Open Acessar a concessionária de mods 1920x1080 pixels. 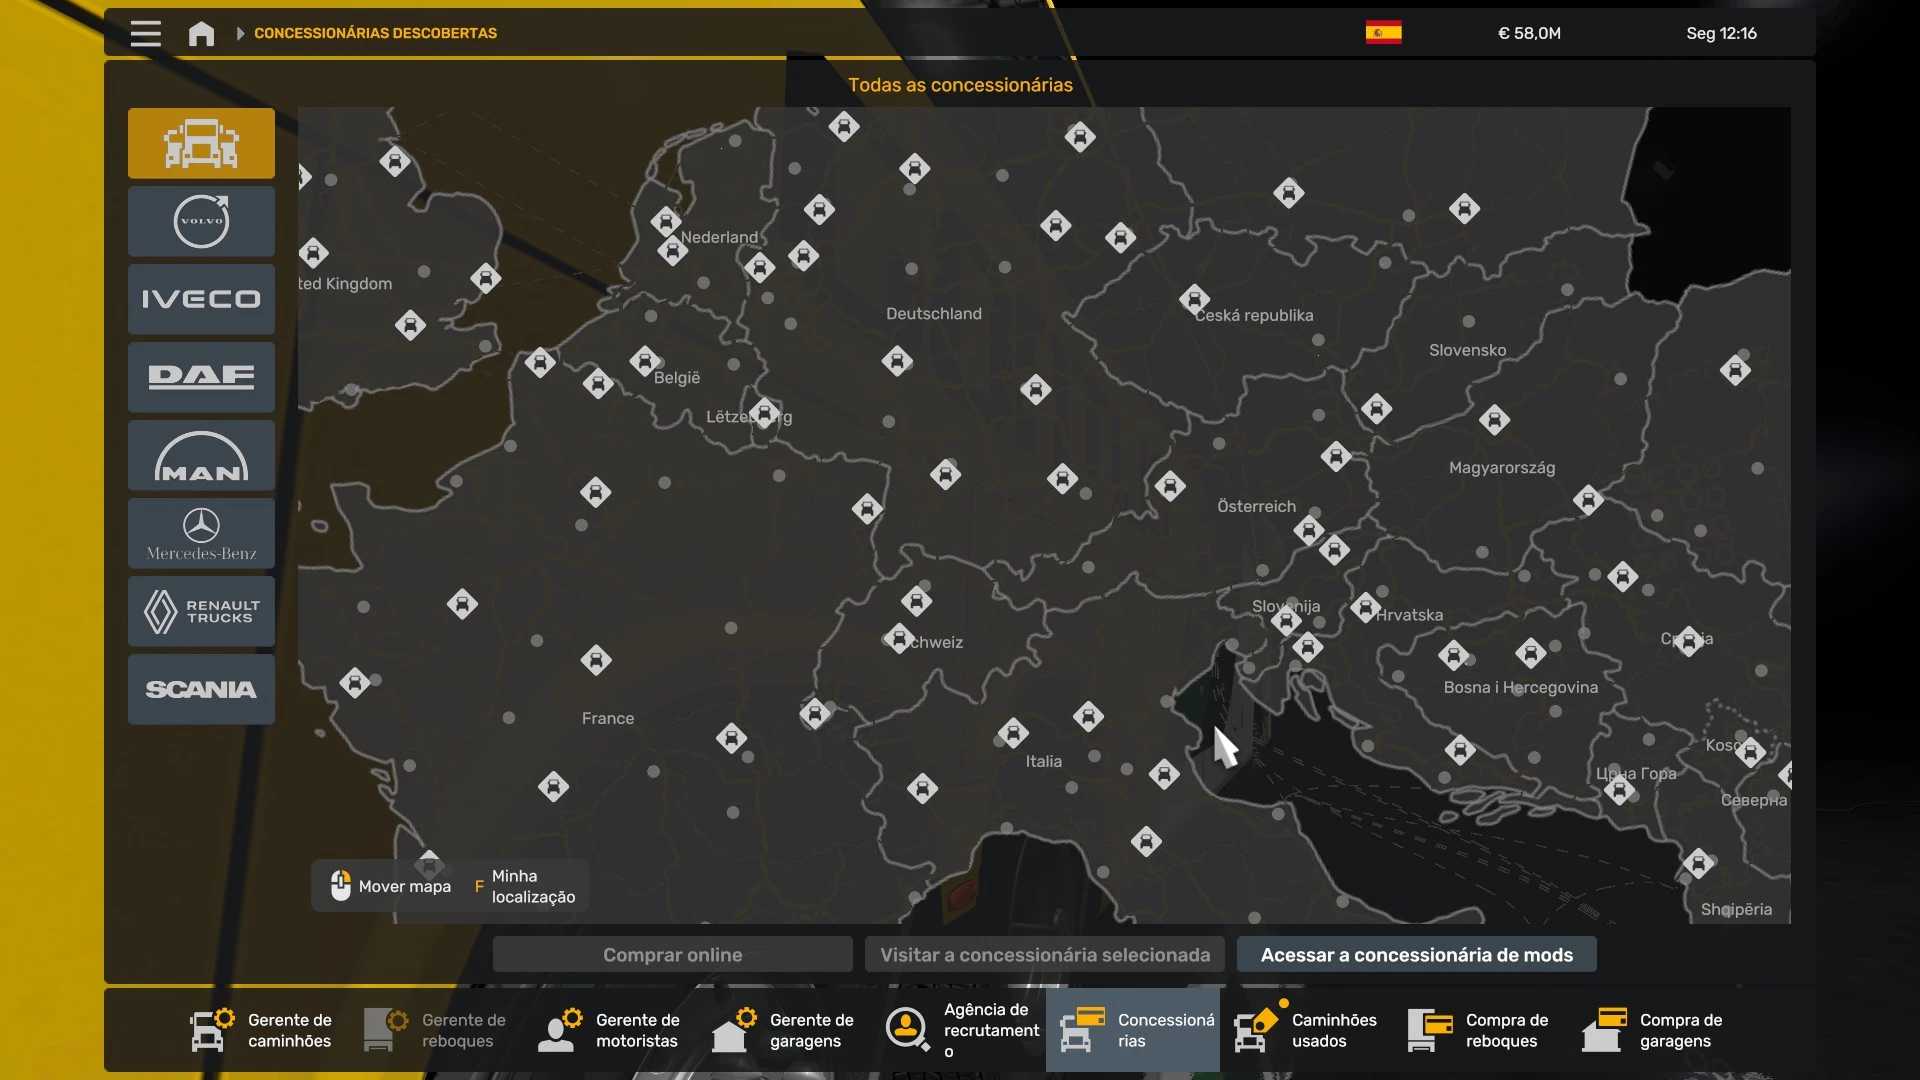(1416, 954)
